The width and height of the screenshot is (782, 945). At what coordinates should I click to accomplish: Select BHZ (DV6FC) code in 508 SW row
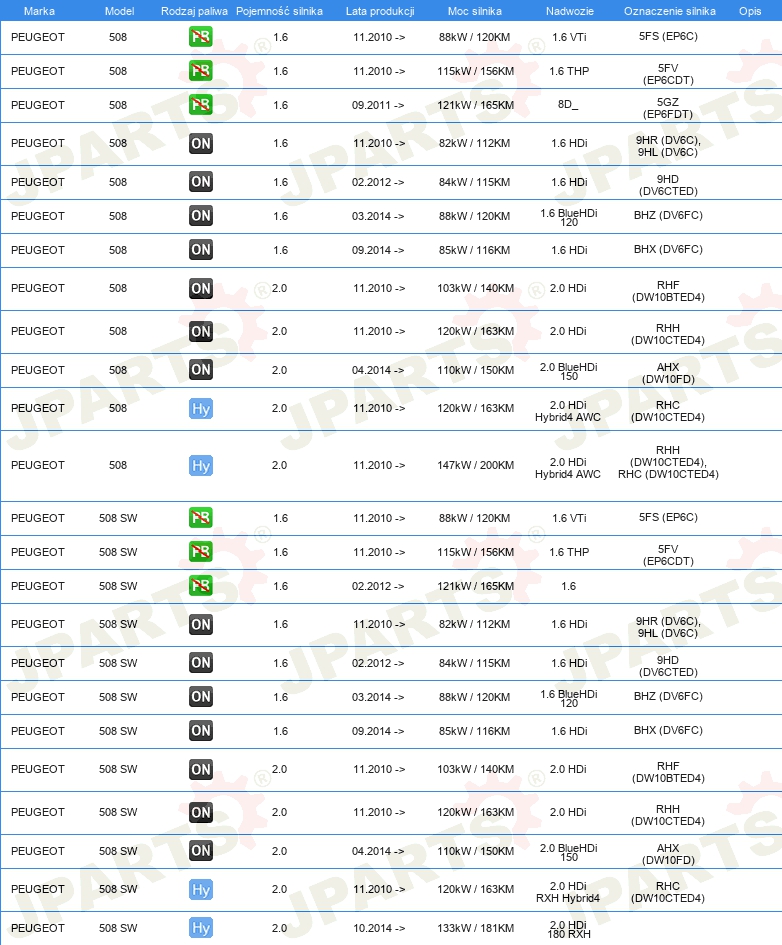pos(668,696)
